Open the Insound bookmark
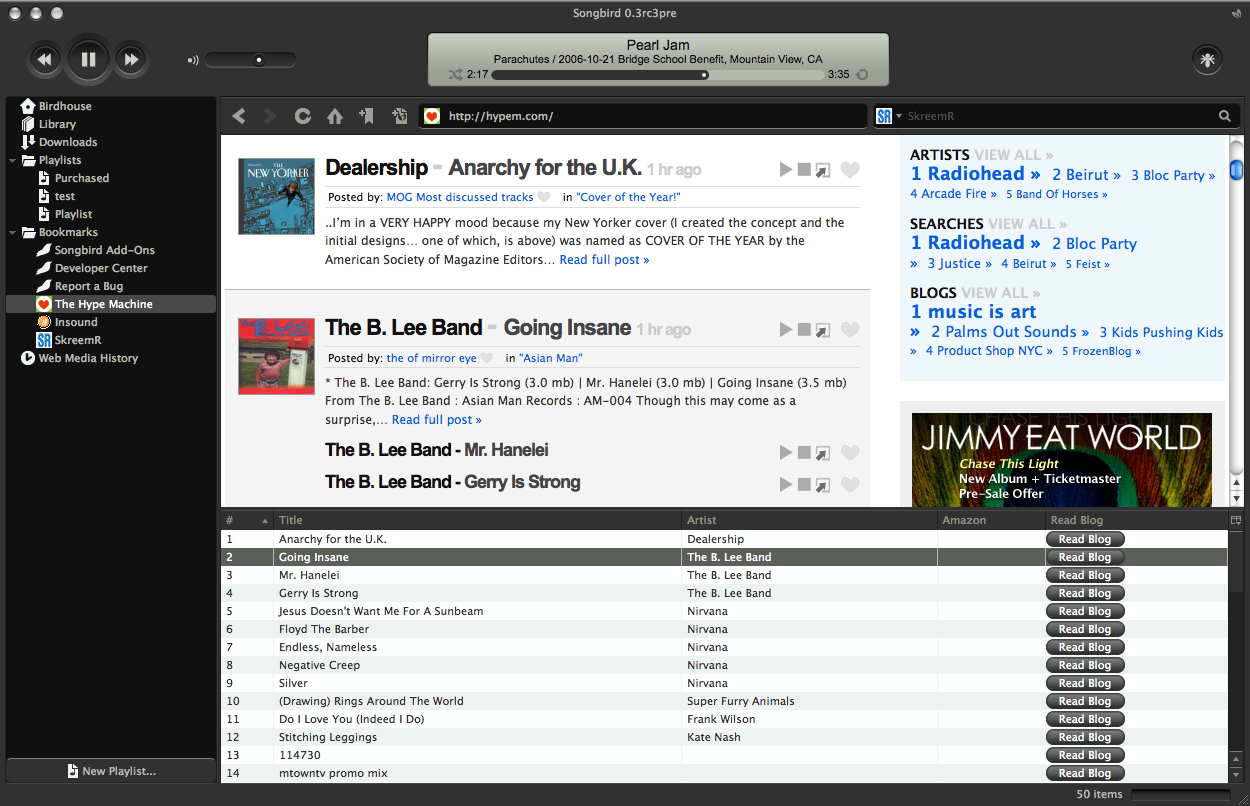The width and height of the screenshot is (1250, 806). [76, 322]
